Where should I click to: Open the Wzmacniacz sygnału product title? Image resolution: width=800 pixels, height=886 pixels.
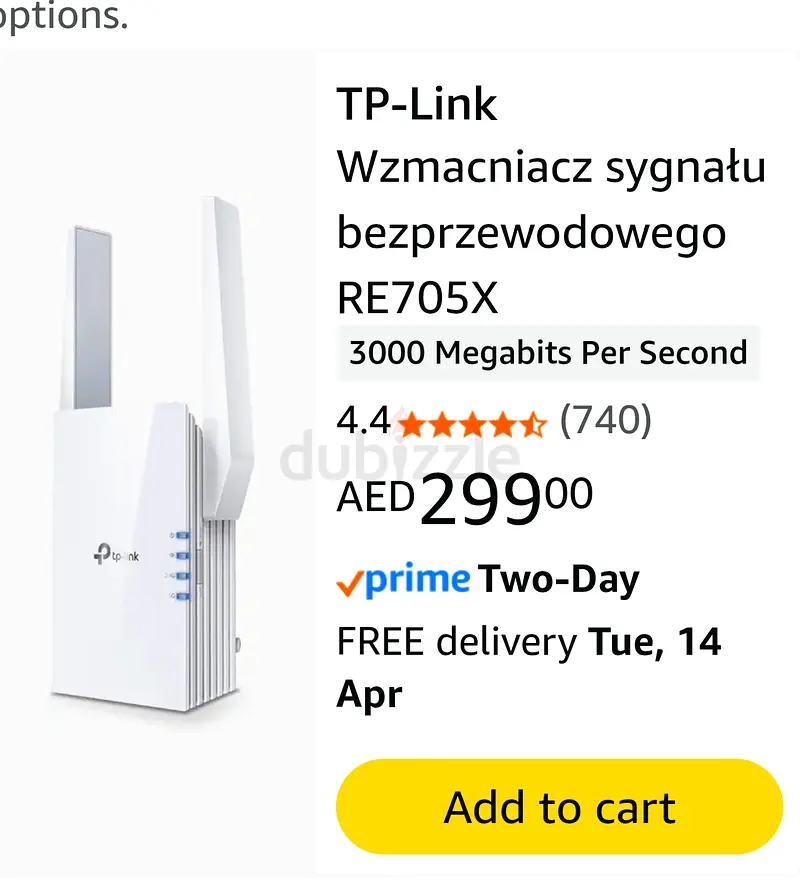point(551,232)
